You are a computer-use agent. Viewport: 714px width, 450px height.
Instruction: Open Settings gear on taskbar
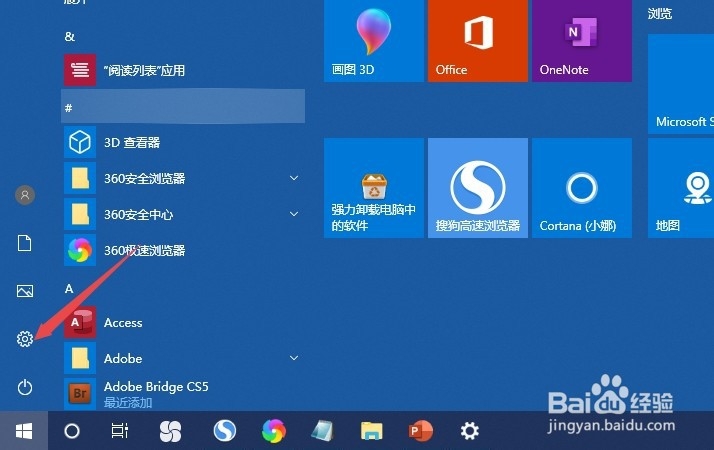469,431
